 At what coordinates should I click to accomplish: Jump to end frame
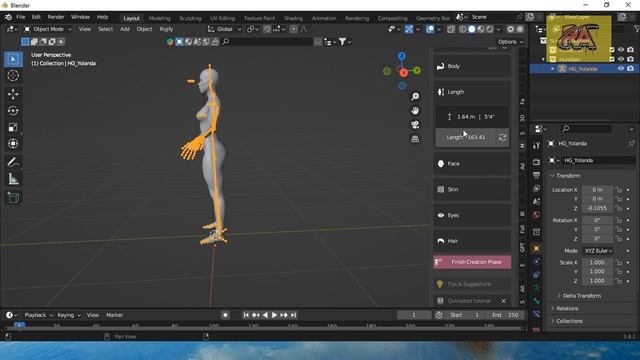(x=293, y=315)
